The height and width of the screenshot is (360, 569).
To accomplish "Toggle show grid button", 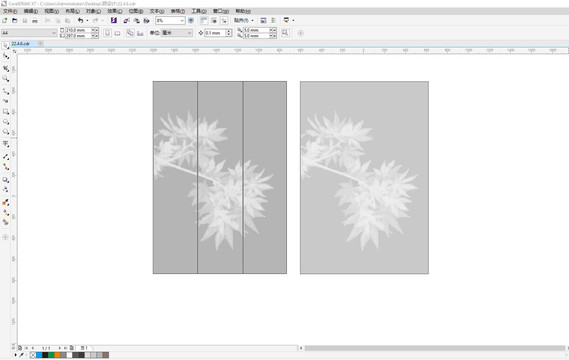I will pyautogui.click(x=214, y=21).
